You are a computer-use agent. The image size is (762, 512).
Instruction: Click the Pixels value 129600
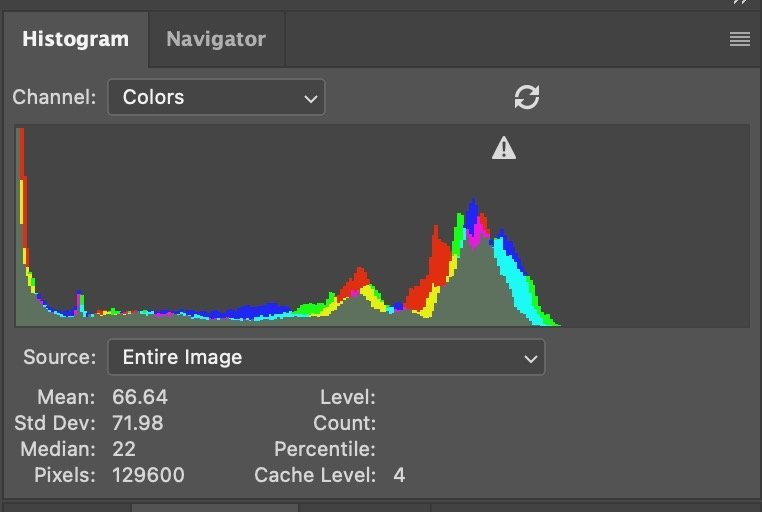click(x=148, y=475)
